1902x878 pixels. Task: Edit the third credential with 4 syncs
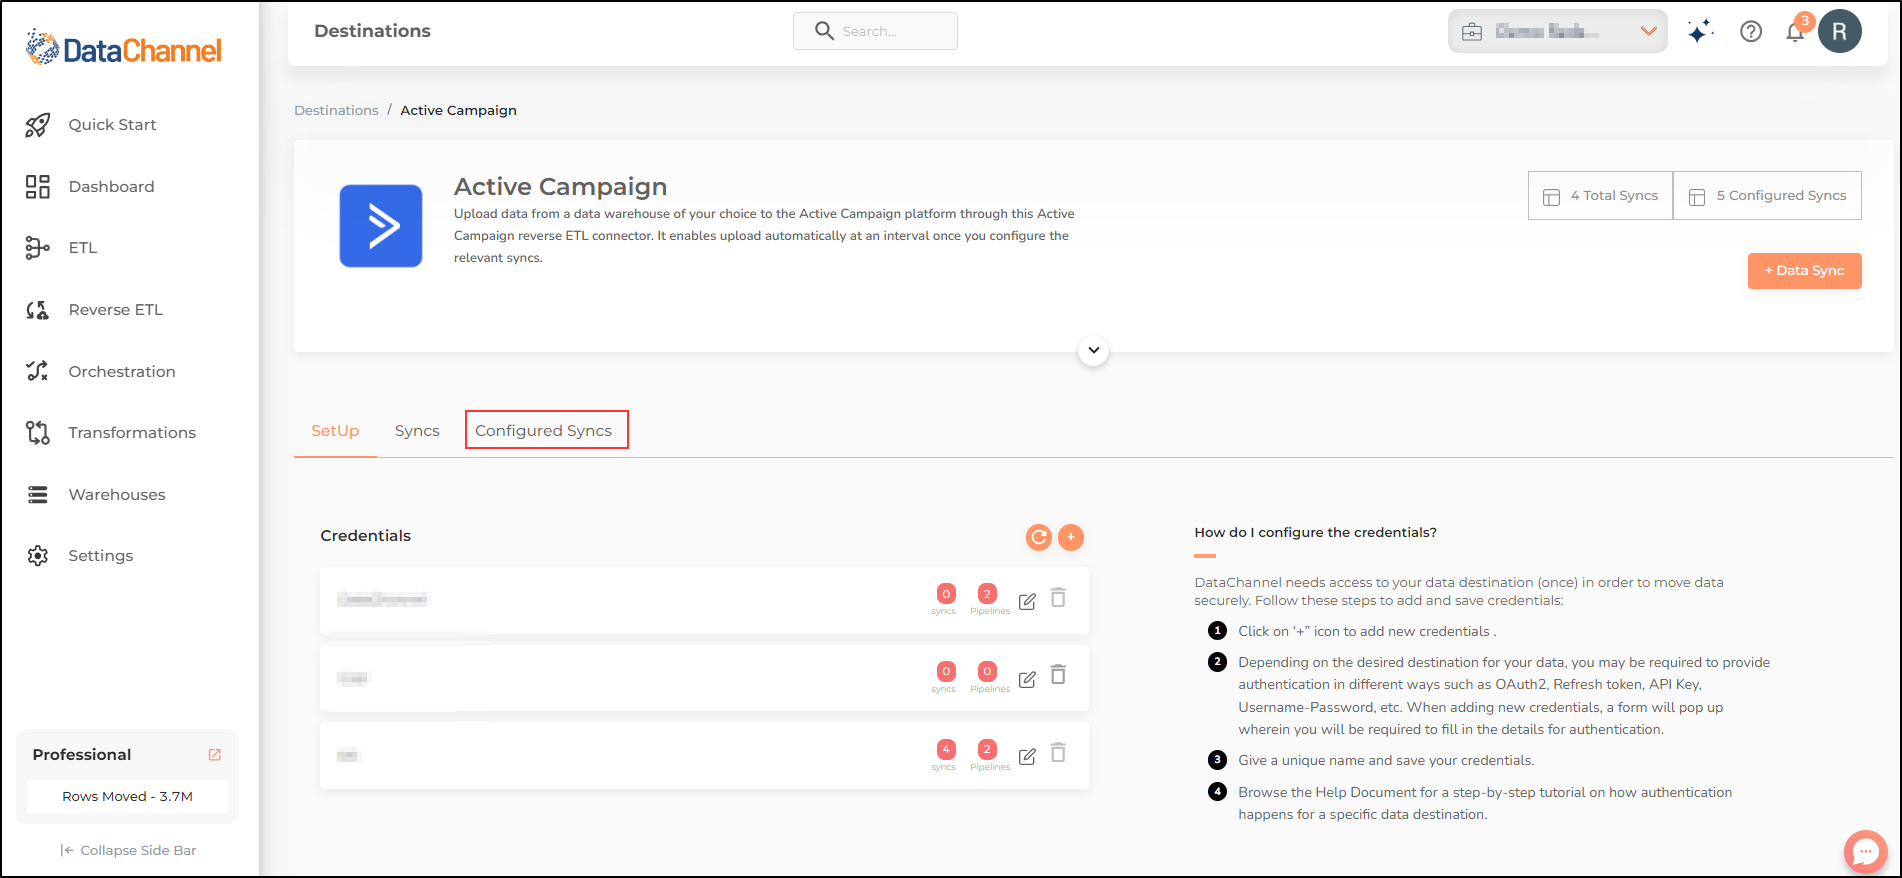pos(1027,757)
